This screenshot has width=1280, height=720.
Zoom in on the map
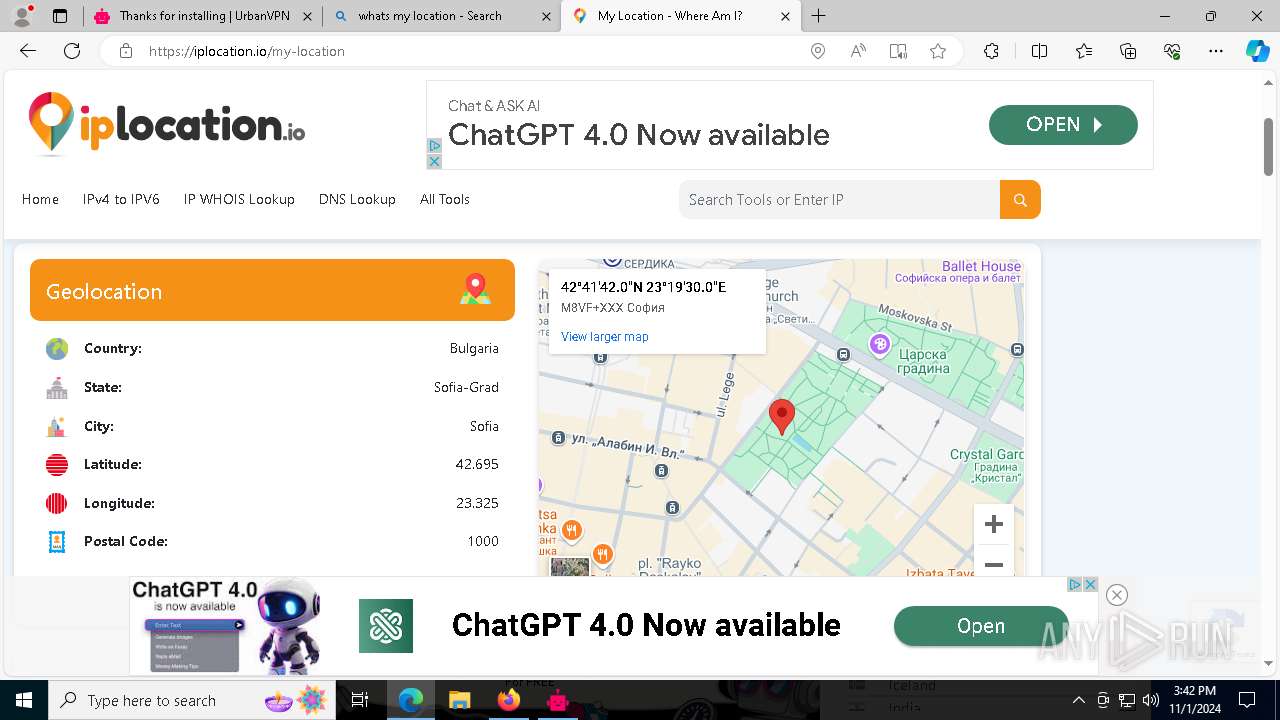point(994,524)
